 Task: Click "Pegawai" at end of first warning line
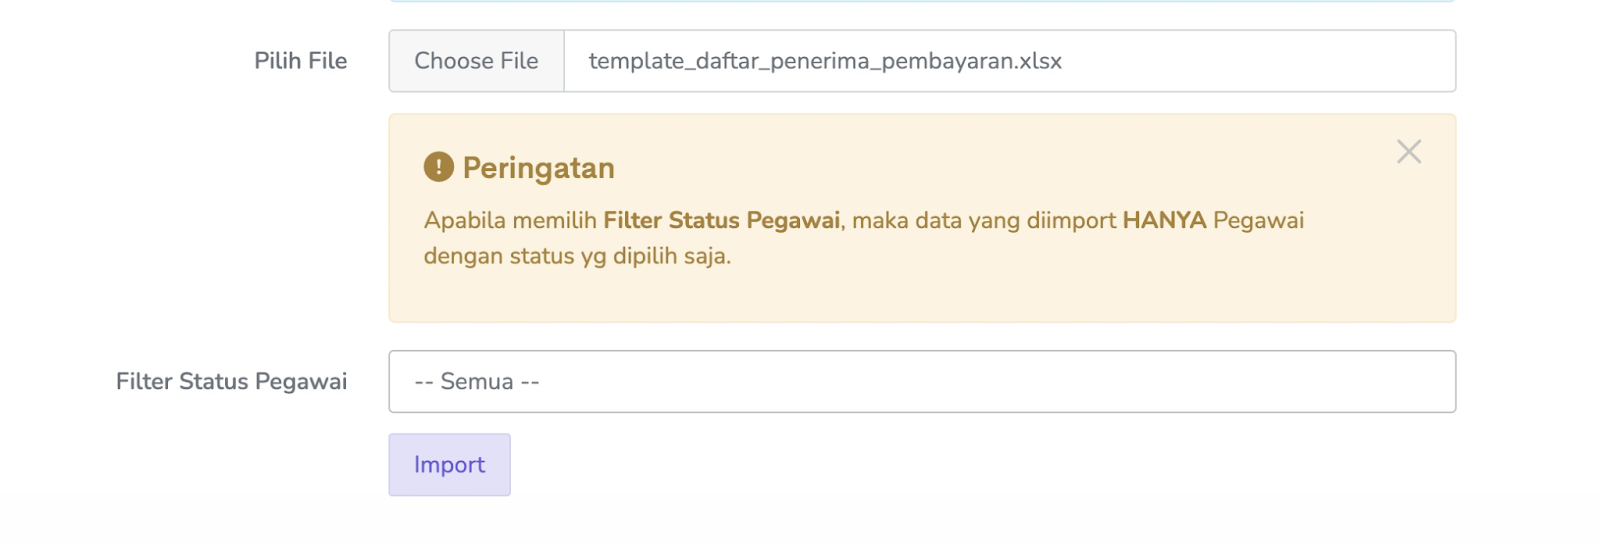coord(1258,220)
